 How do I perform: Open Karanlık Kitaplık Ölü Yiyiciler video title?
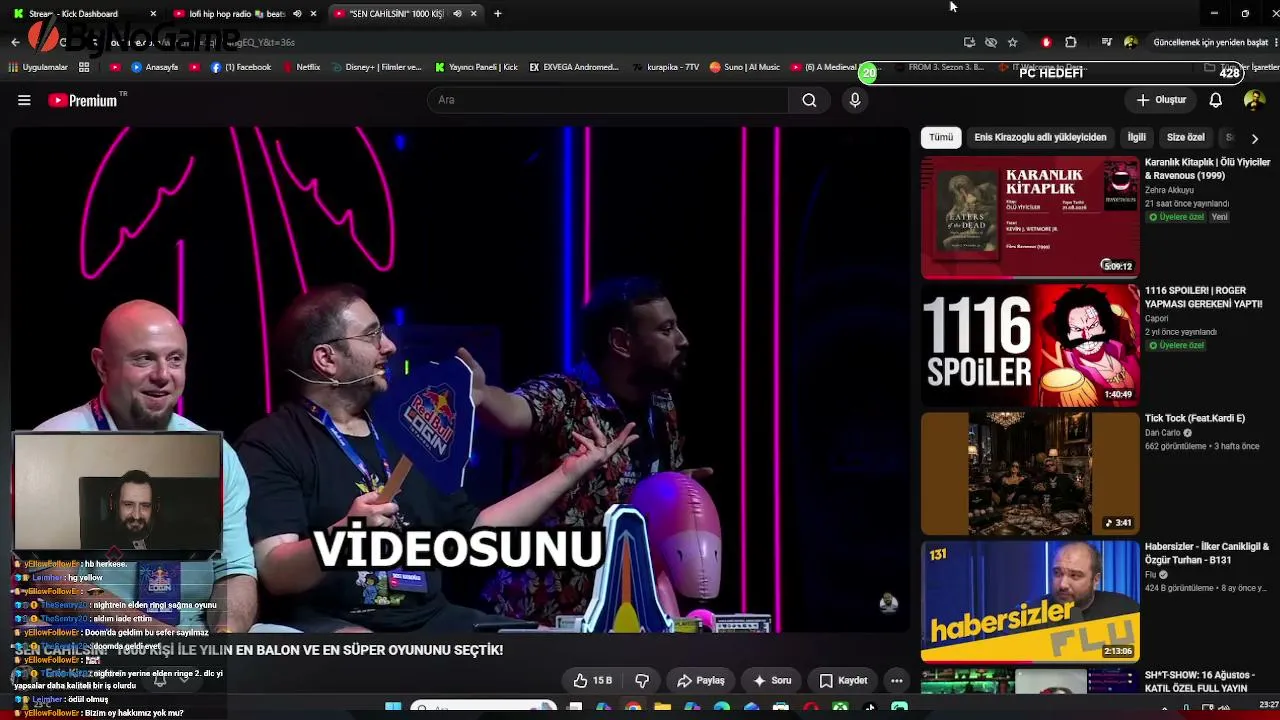(x=1207, y=169)
